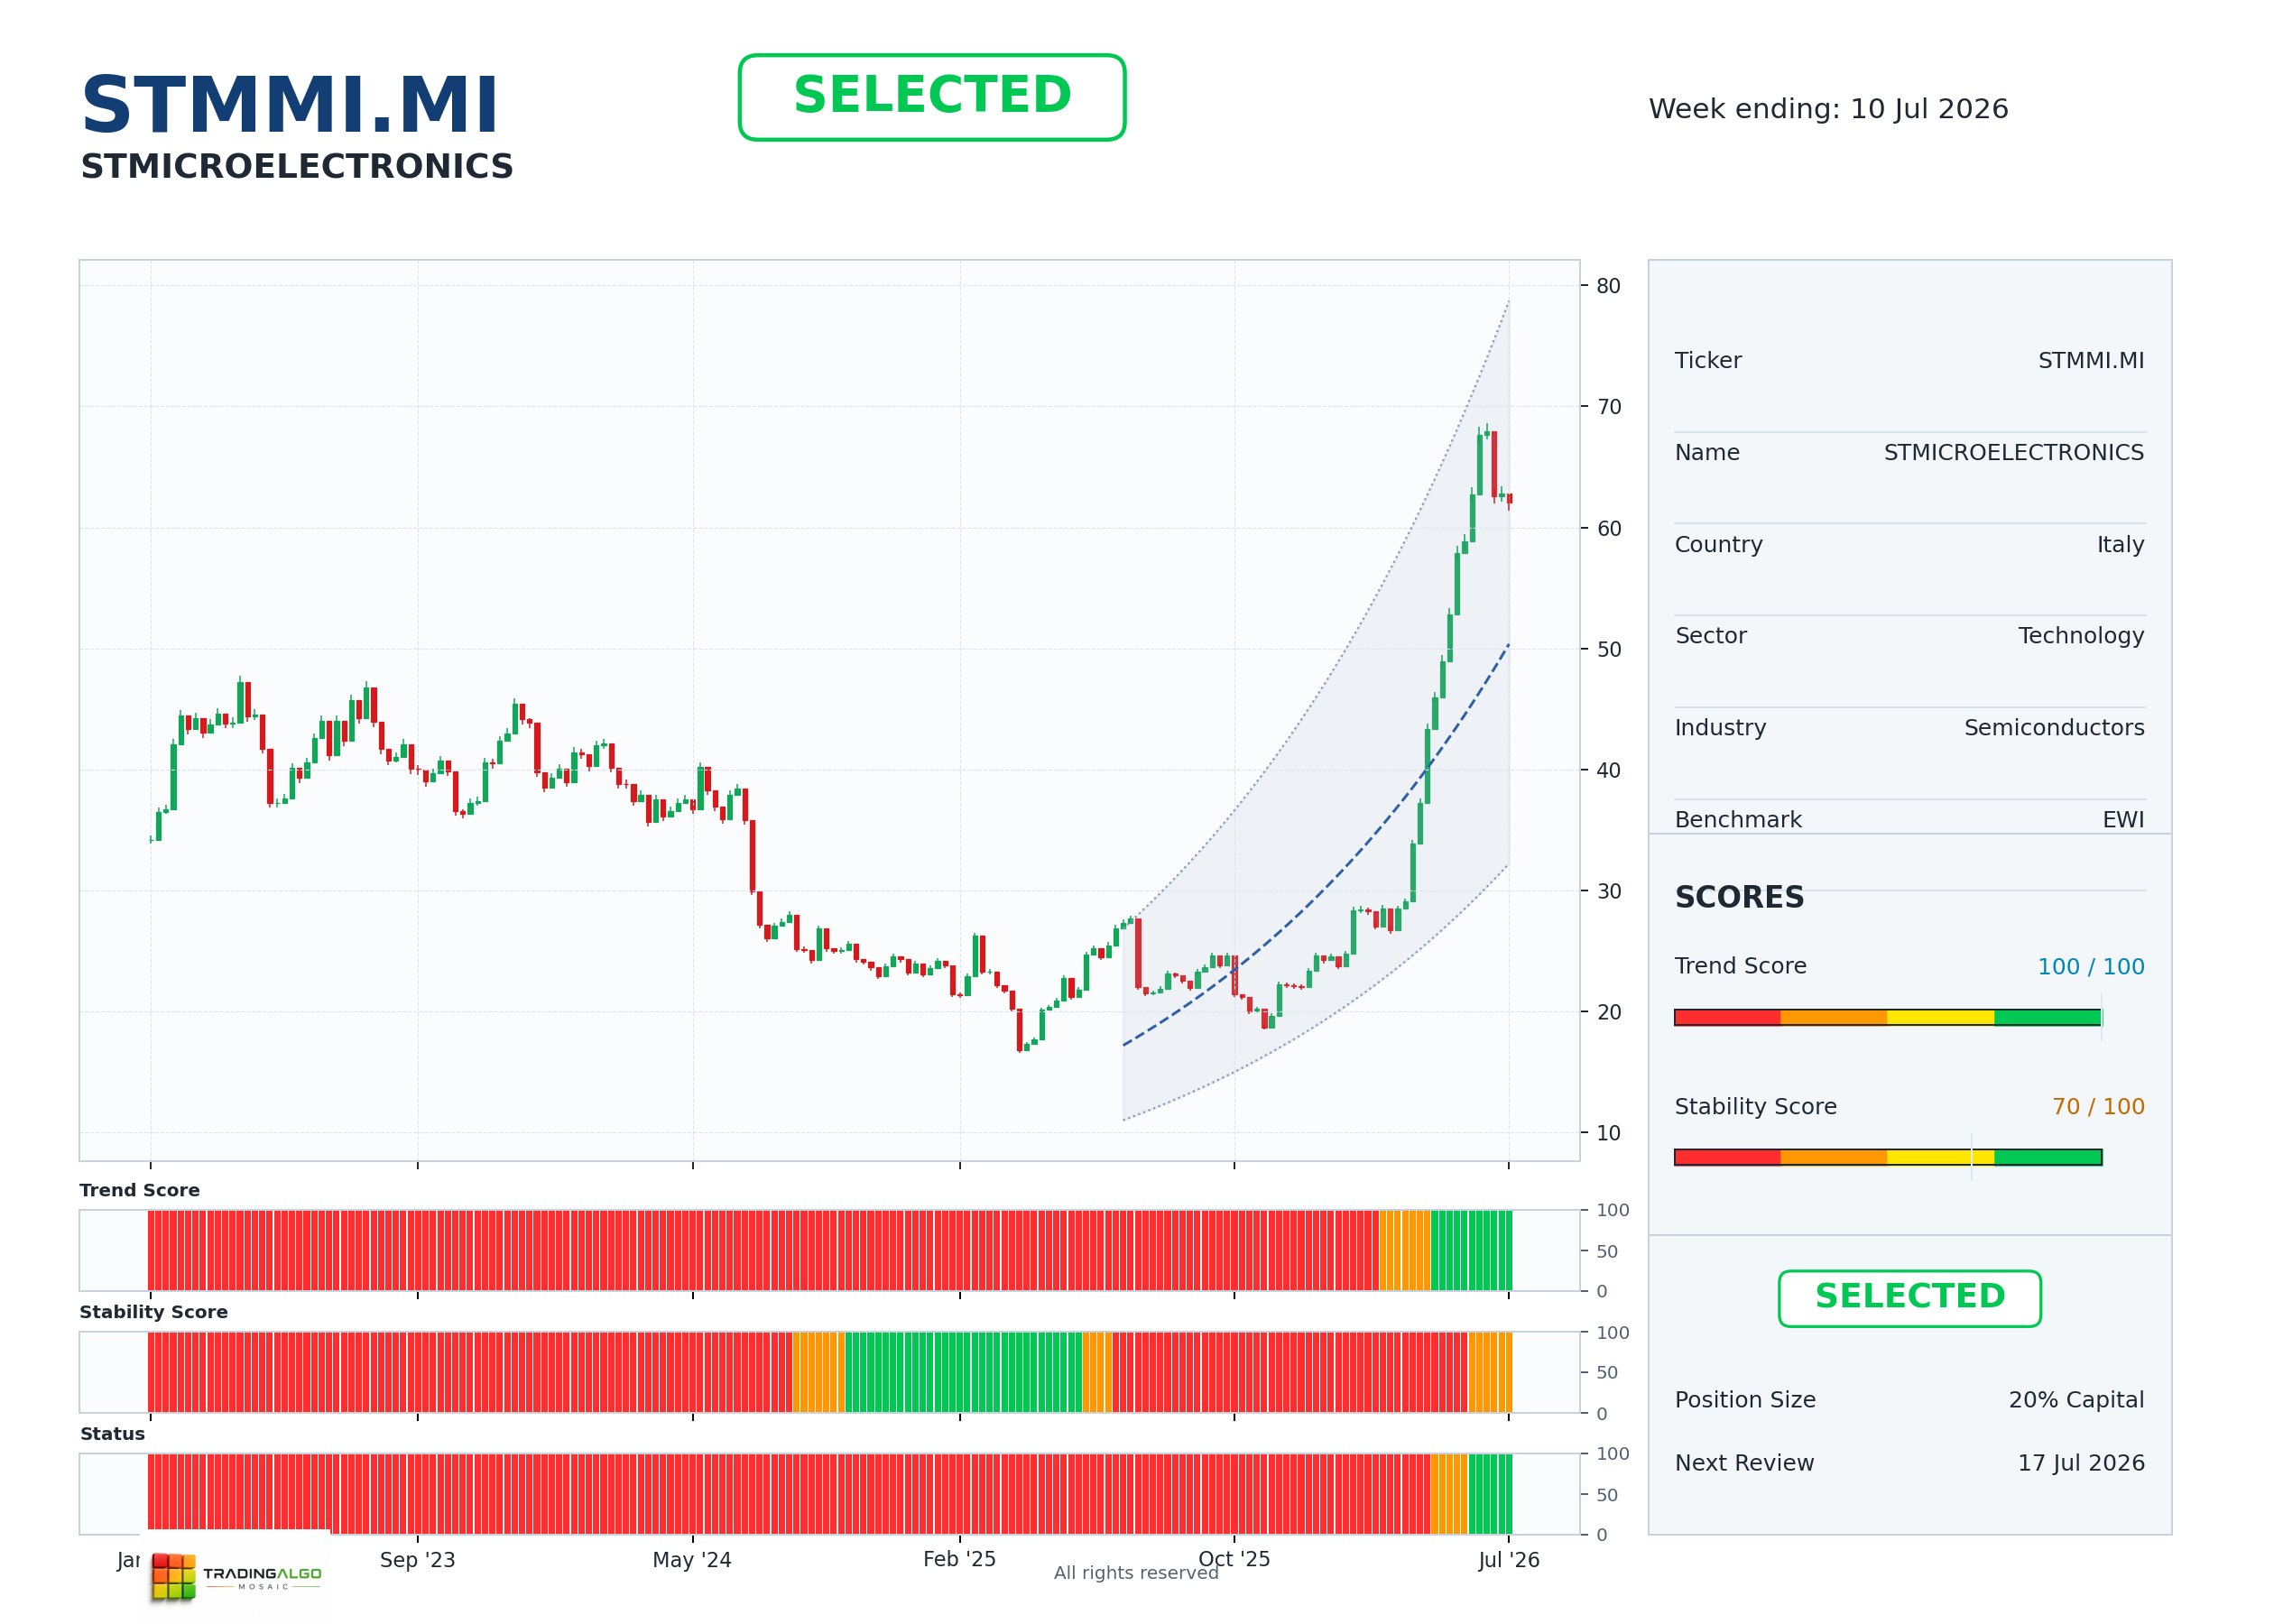The height and width of the screenshot is (1624, 2274).
Task: Click the May '24 time axis label
Action: pos(692,1560)
